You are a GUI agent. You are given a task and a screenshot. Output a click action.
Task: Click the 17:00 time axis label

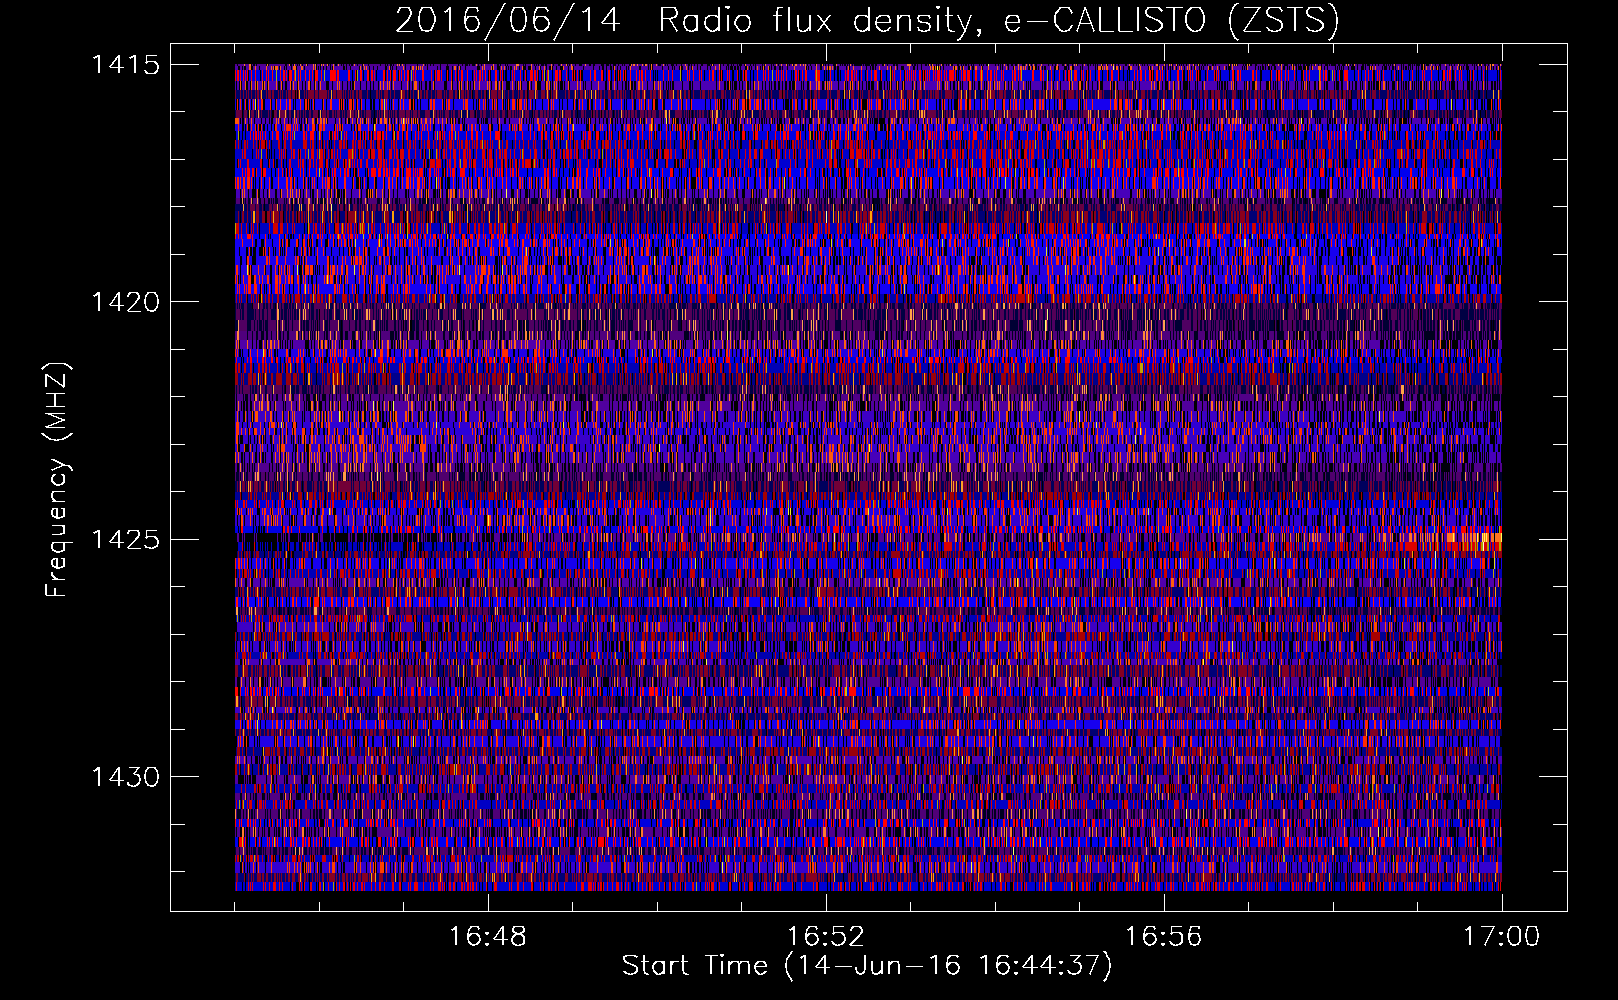tap(1501, 937)
